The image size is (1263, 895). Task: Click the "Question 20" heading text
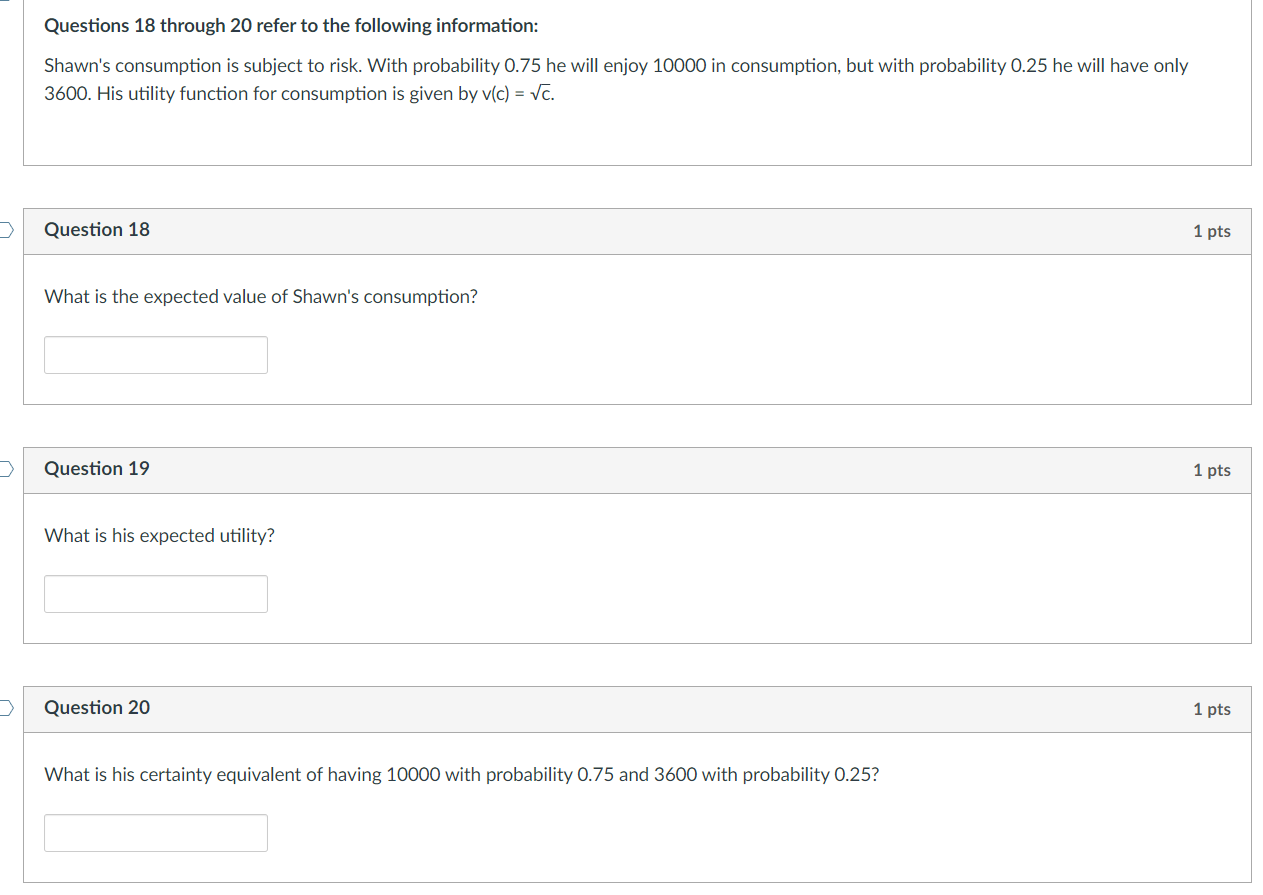pos(97,708)
